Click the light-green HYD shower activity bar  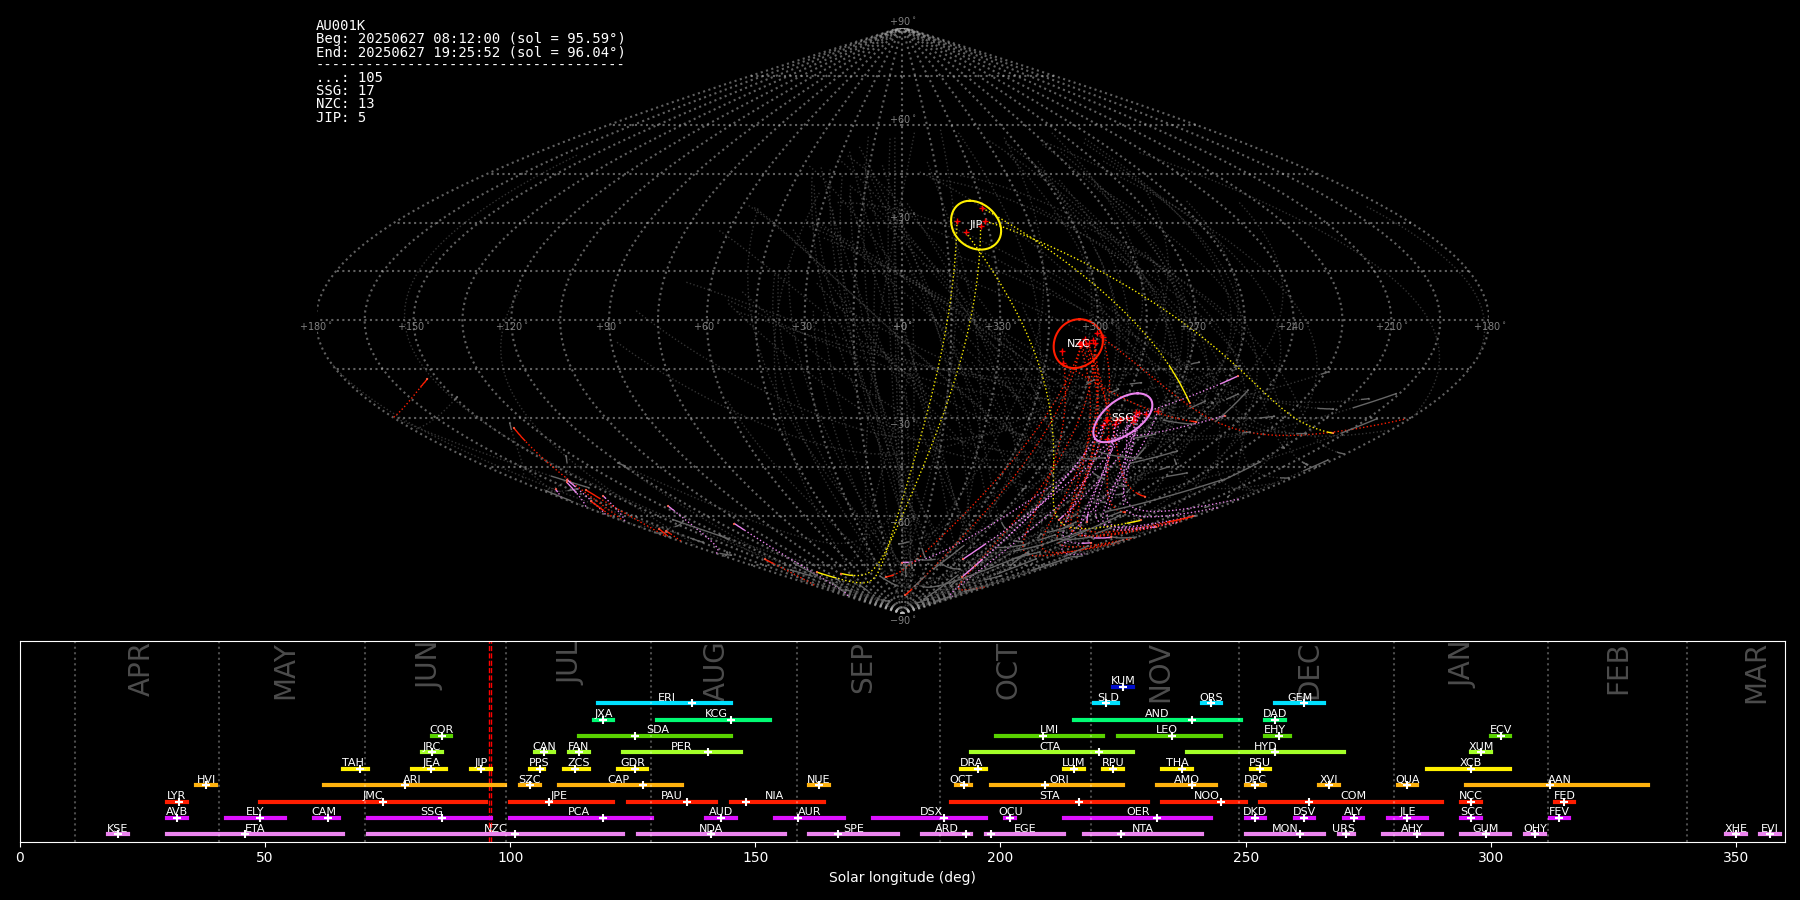coord(1265,752)
